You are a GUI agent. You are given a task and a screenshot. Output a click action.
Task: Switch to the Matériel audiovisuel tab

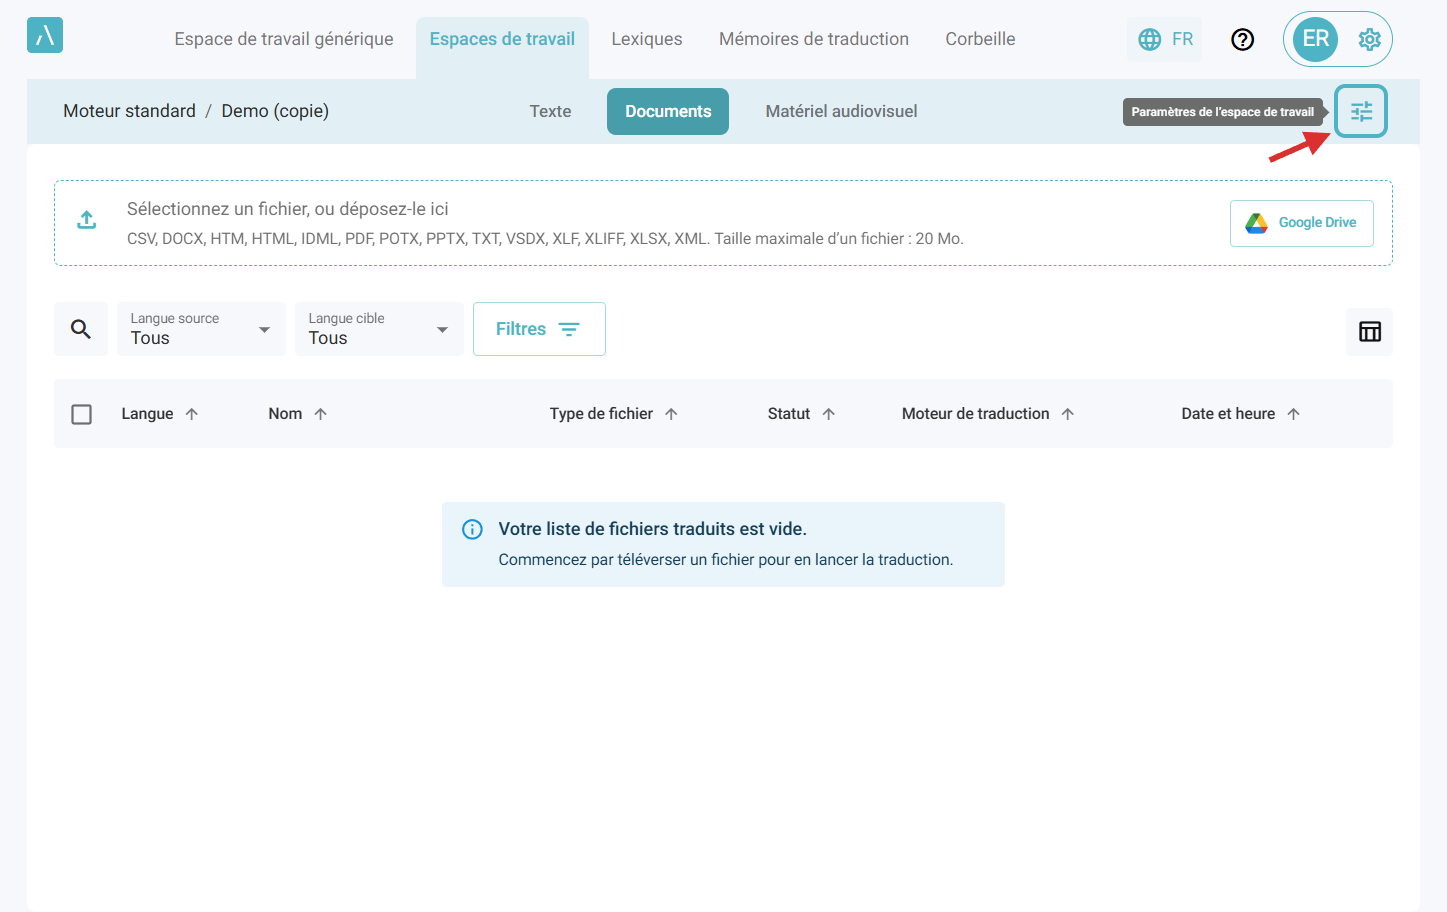pos(841,111)
